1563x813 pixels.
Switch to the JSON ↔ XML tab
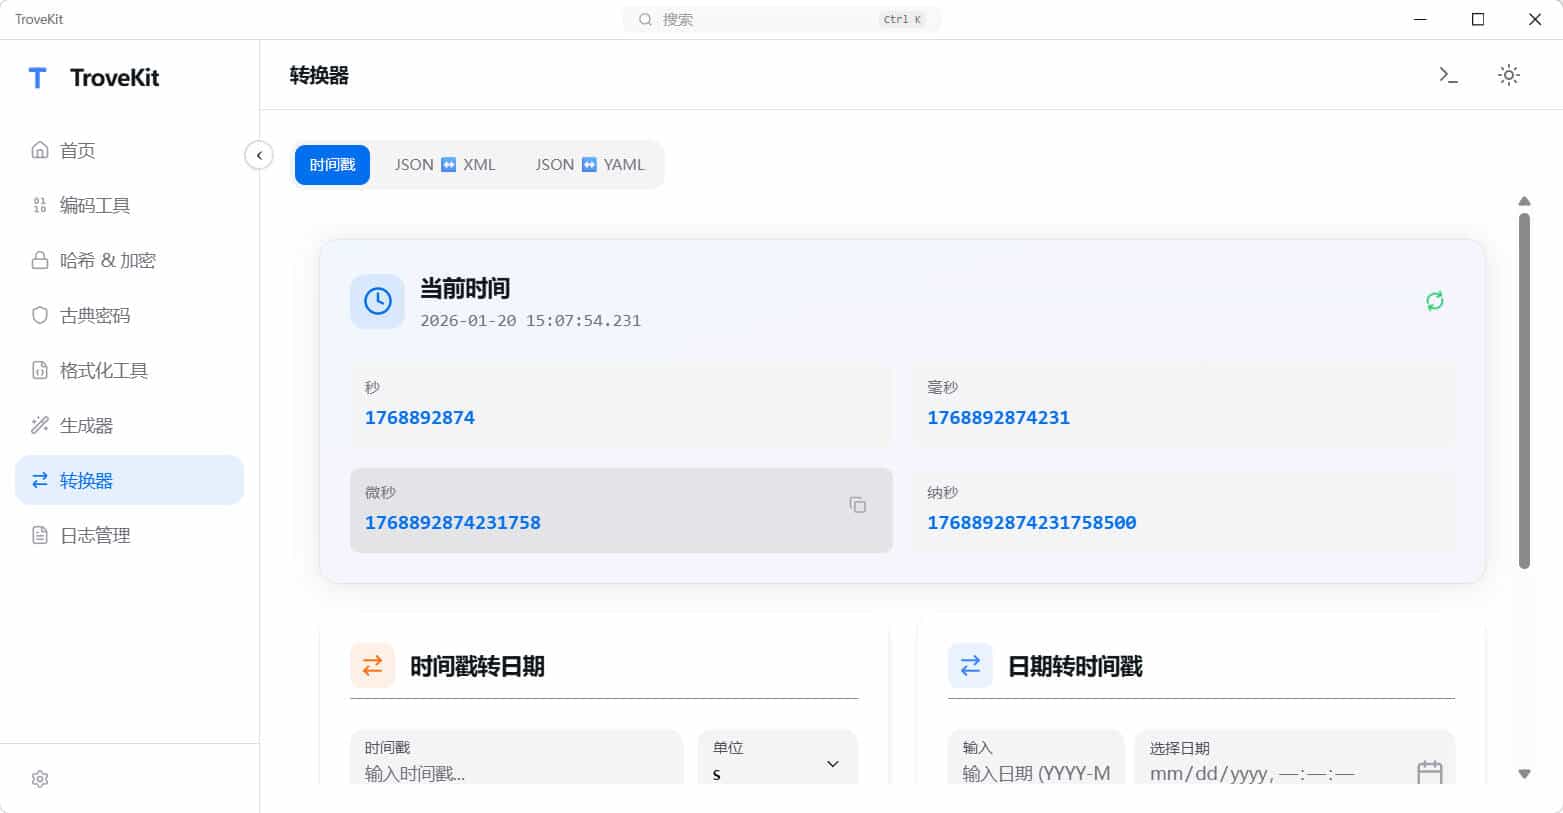click(x=445, y=164)
